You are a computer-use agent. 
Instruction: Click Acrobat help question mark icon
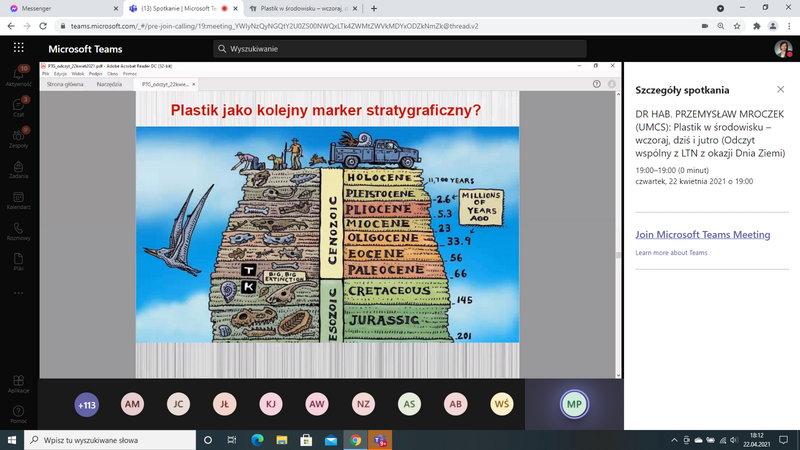tap(596, 84)
